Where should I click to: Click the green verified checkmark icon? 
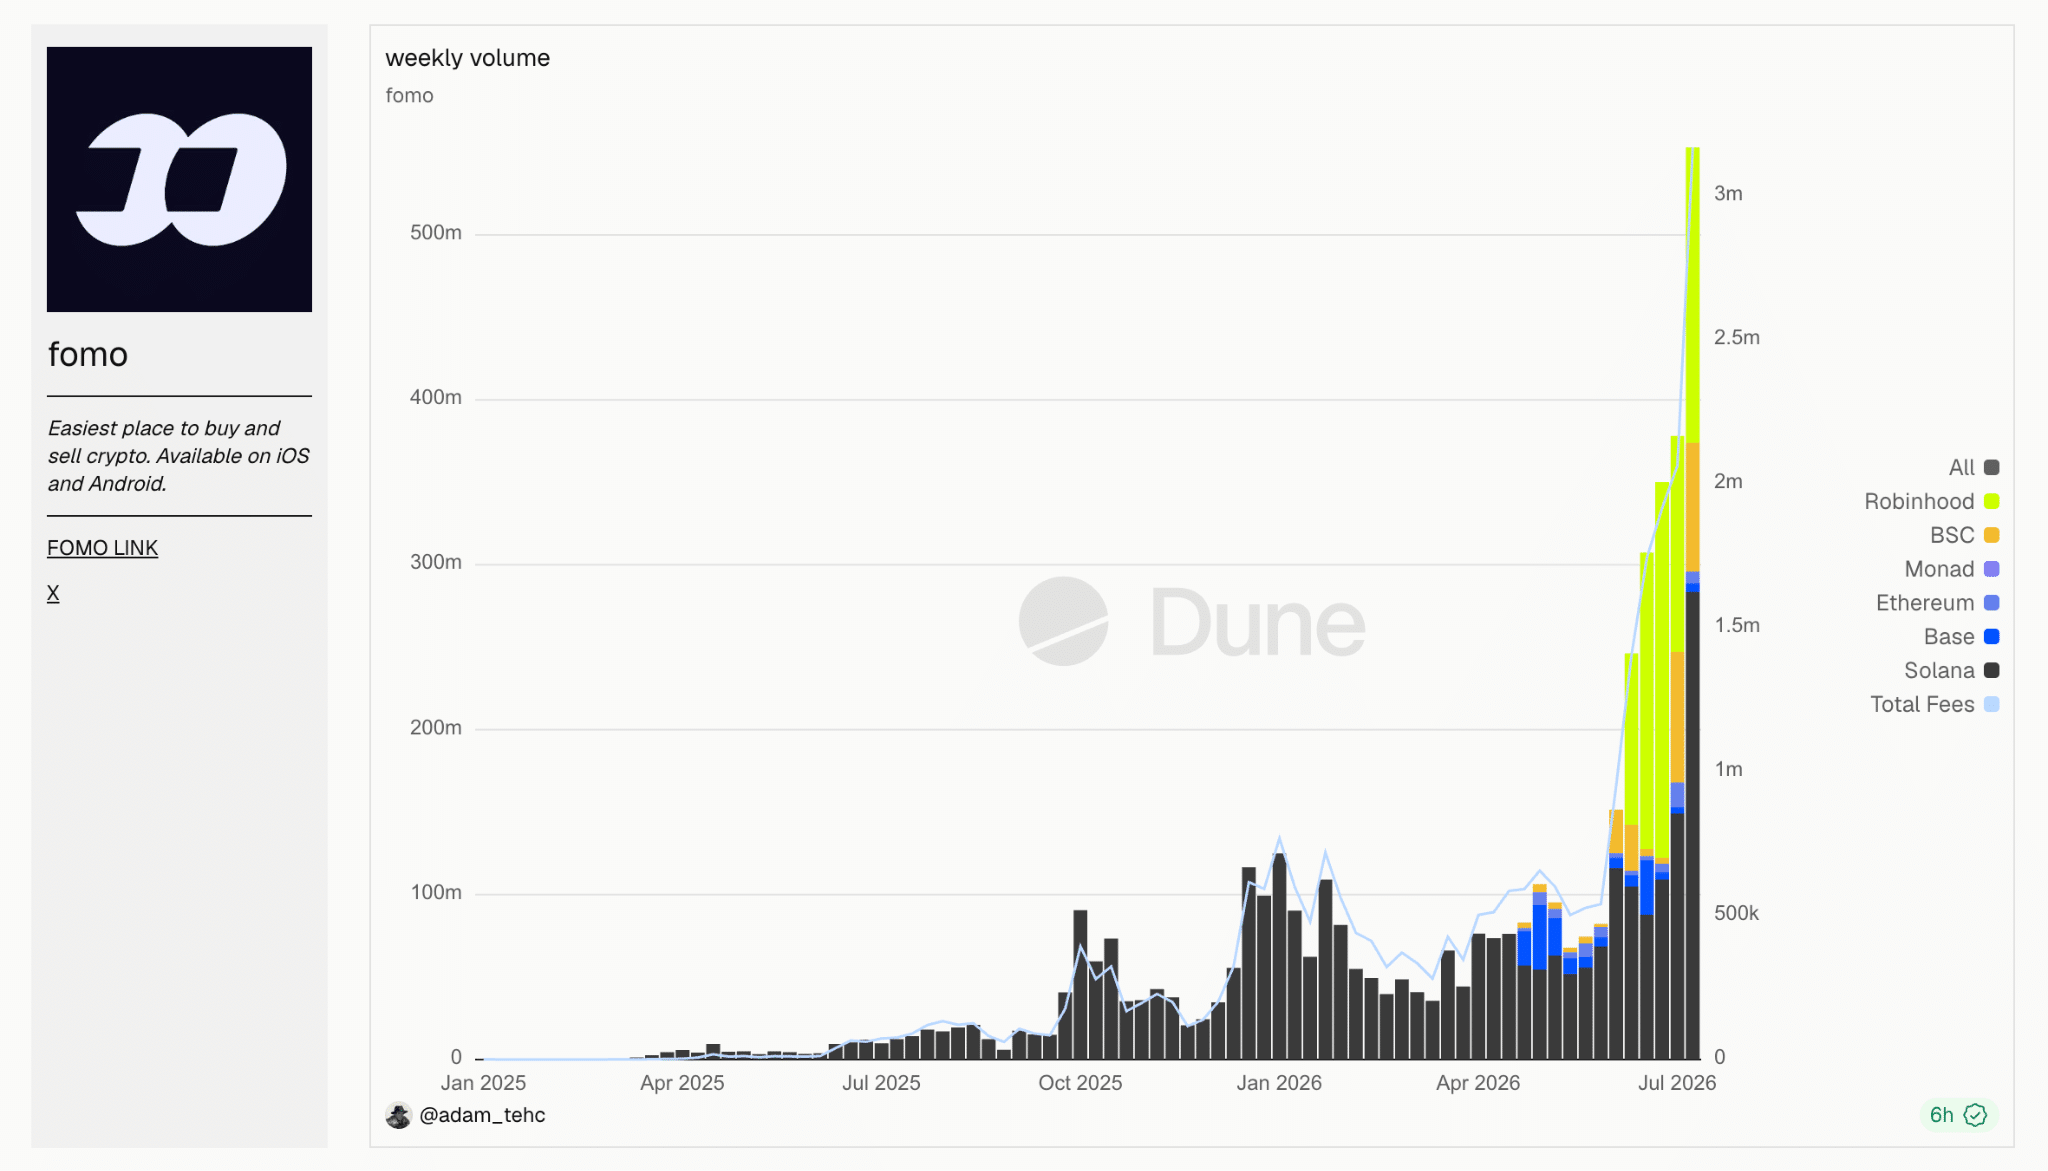[x=1975, y=1115]
